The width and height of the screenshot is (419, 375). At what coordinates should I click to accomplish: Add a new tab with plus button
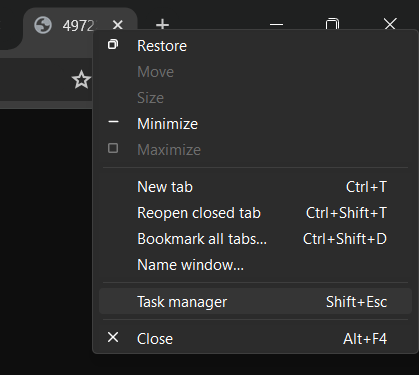tap(162, 25)
